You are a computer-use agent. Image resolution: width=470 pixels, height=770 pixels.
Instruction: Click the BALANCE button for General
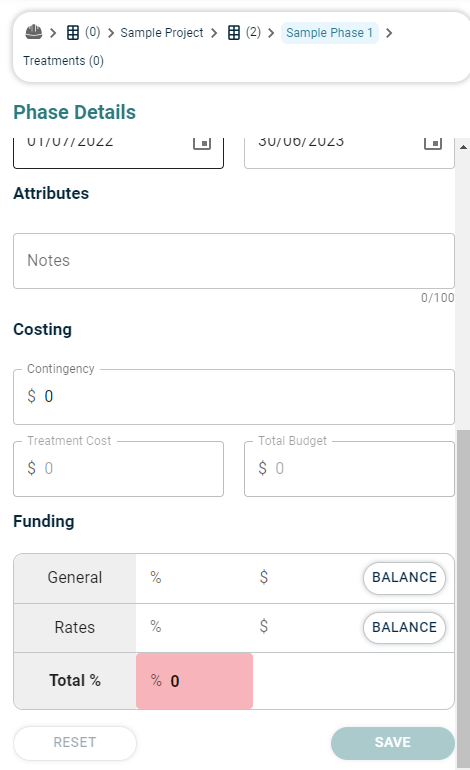tap(404, 578)
